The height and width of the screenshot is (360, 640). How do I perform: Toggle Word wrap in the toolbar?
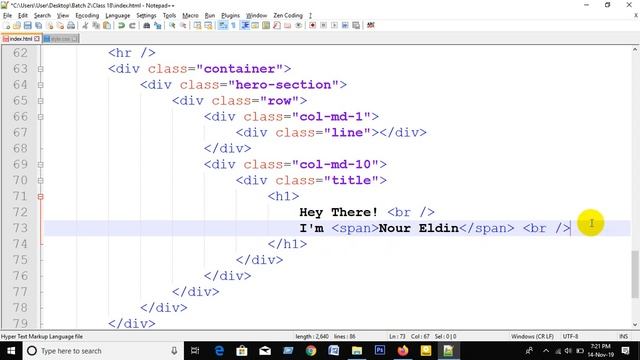[x=222, y=25]
